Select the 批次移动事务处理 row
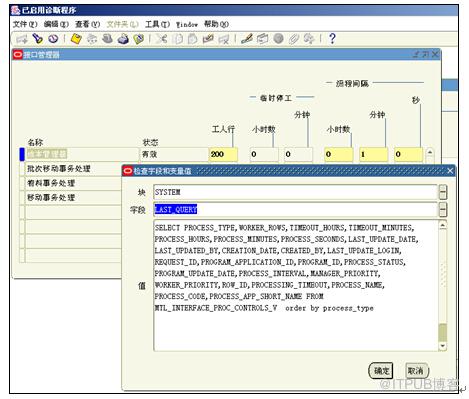The image size is (469, 399). [x=73, y=169]
